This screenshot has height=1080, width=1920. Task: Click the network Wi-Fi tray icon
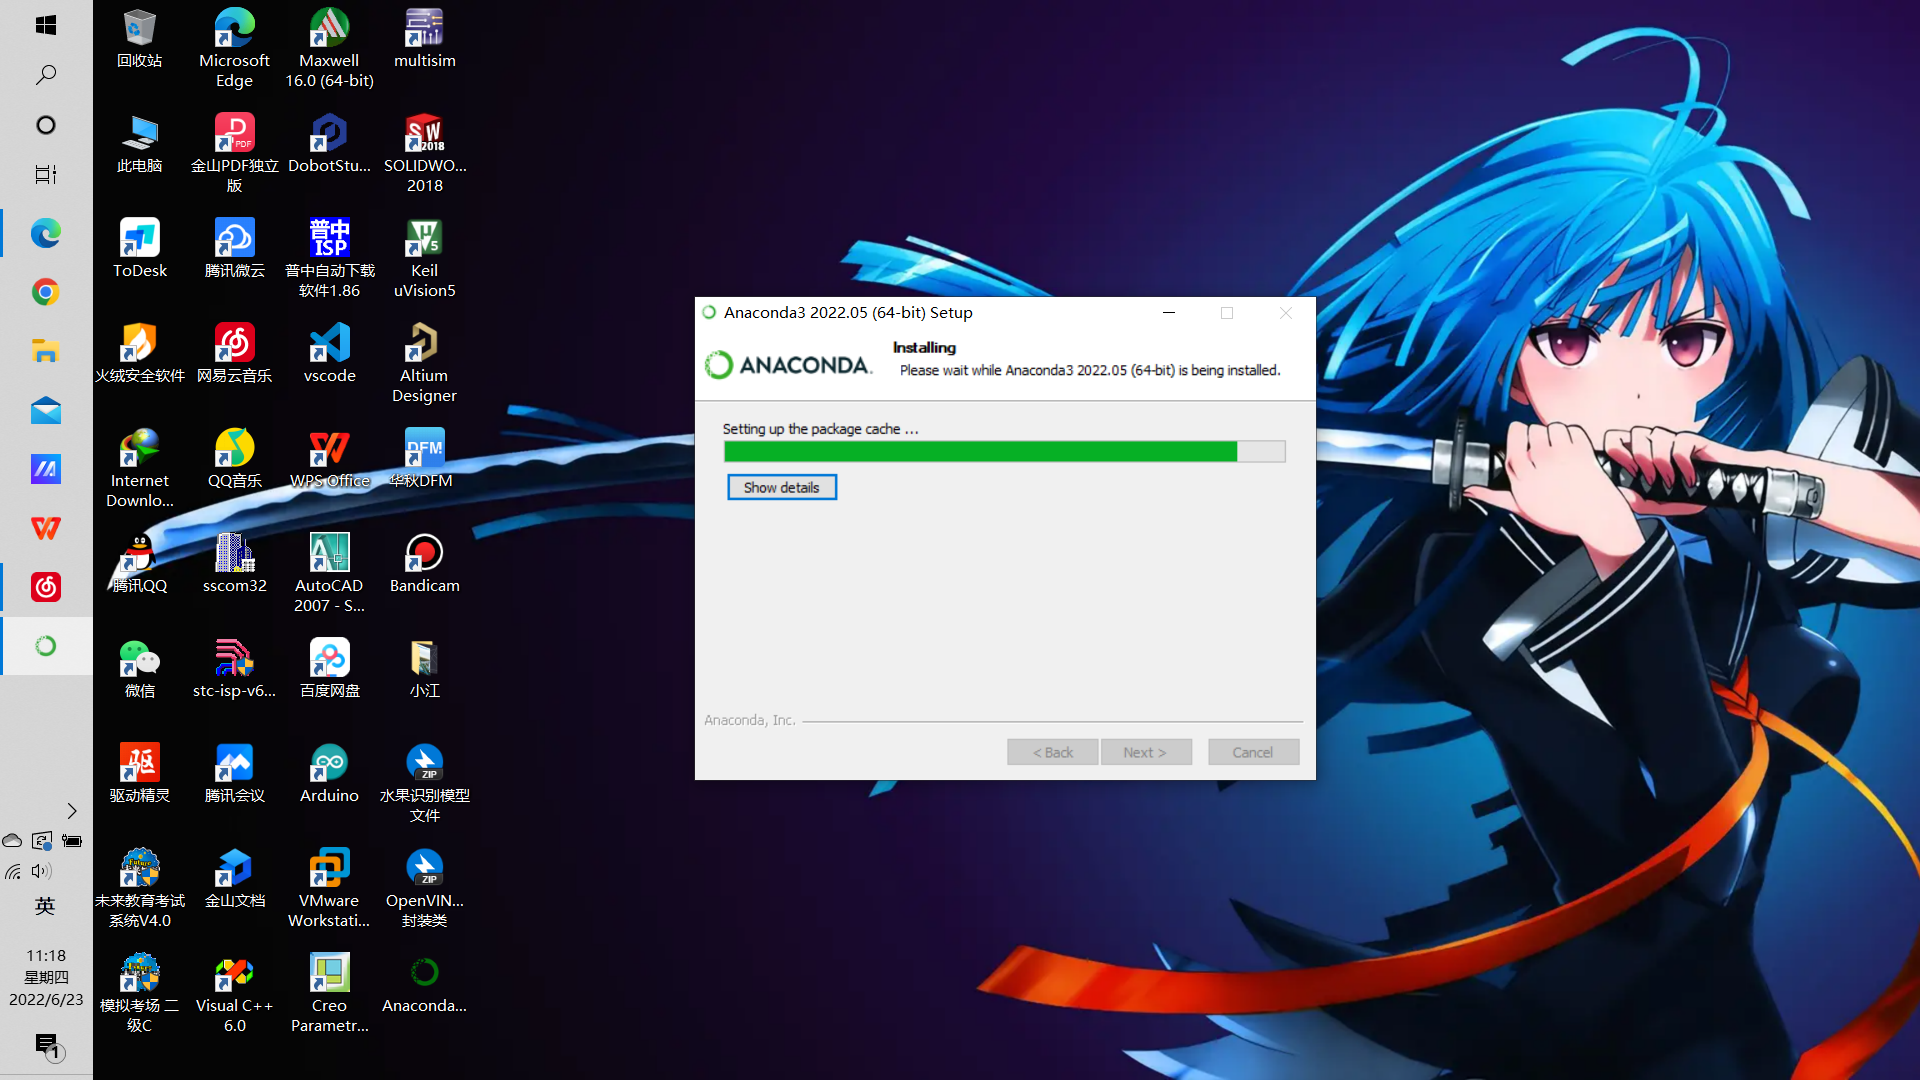(x=13, y=872)
